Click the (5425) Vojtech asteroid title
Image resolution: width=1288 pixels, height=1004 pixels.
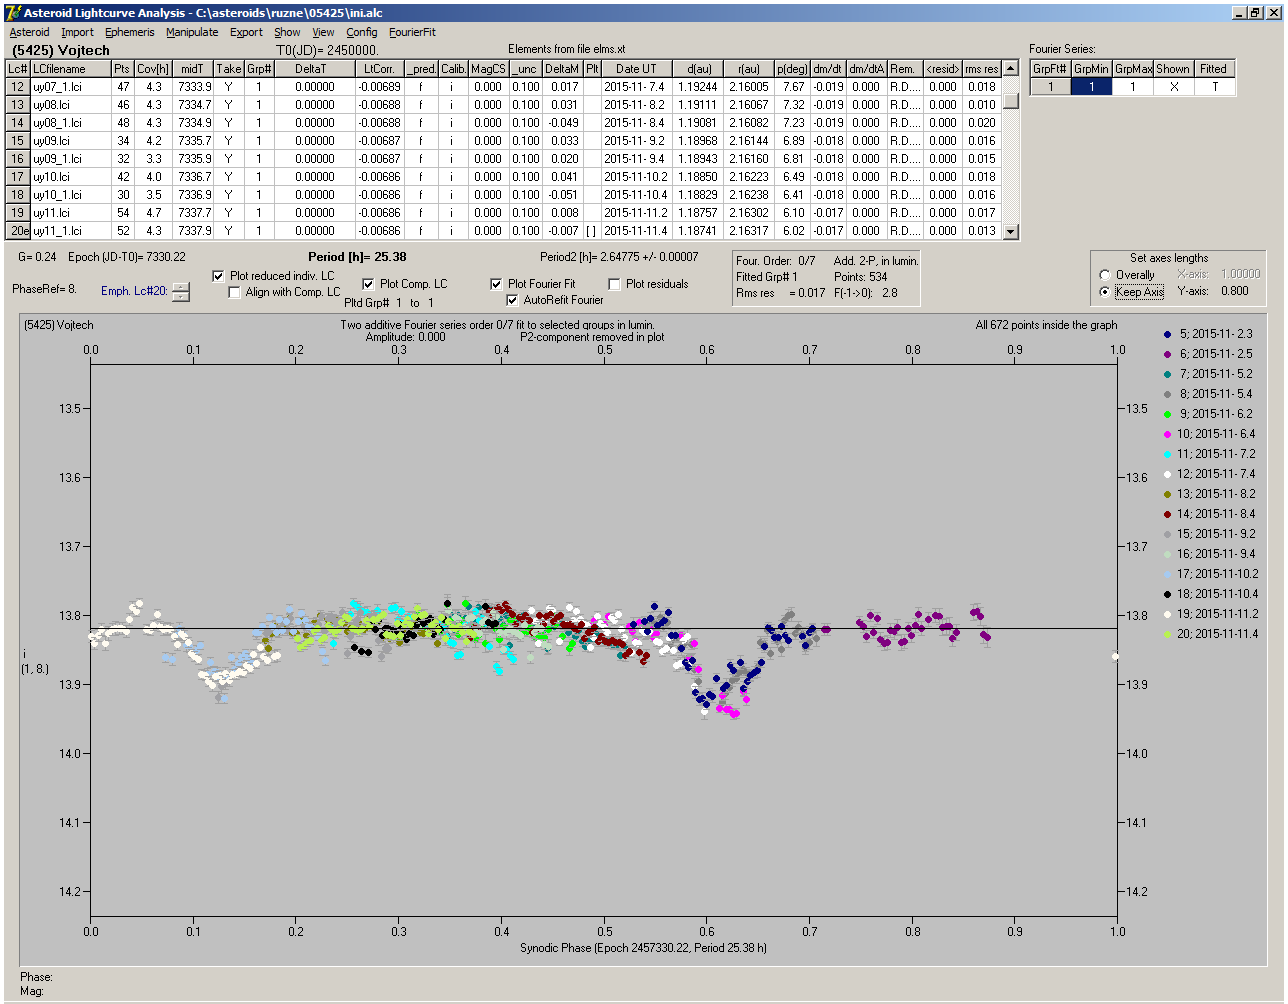pos(60,50)
